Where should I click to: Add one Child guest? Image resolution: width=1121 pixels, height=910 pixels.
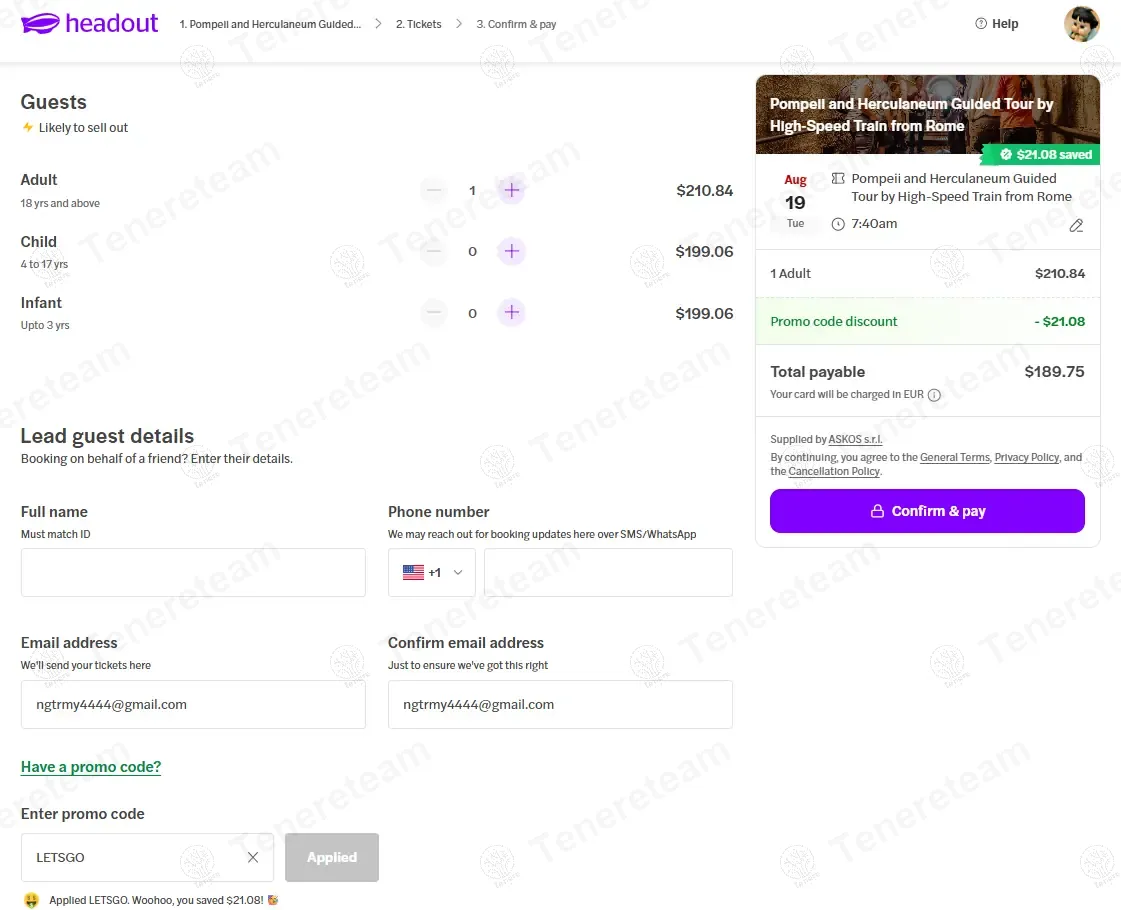512,252
